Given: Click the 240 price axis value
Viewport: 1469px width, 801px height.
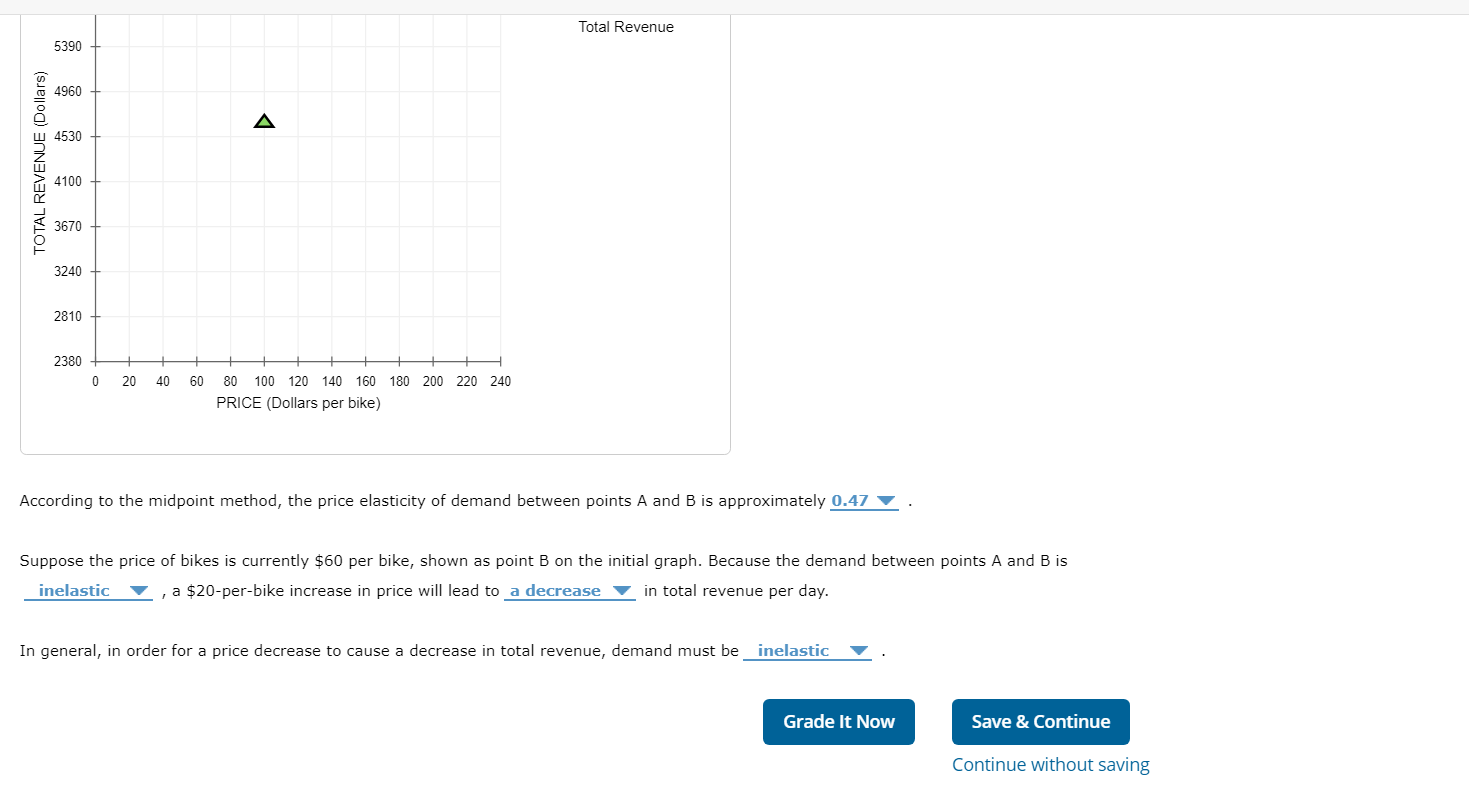Looking at the screenshot, I should tap(500, 381).
